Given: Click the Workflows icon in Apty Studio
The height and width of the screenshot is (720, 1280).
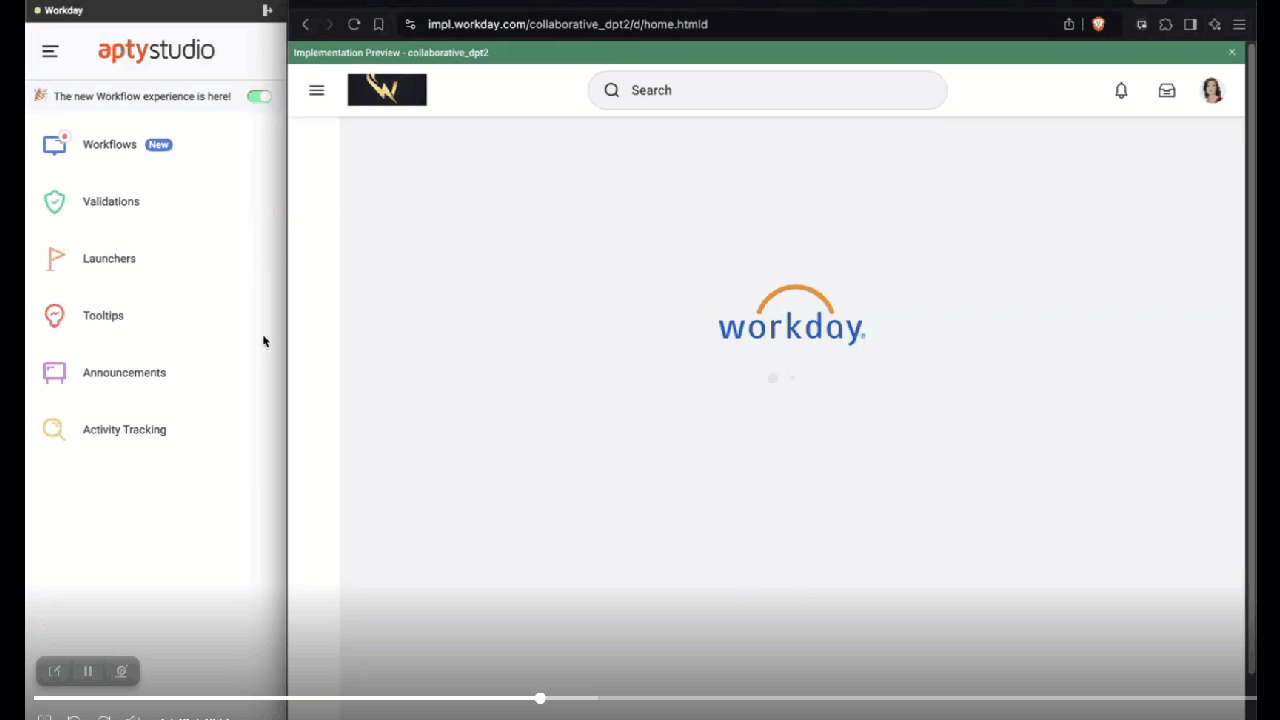Looking at the screenshot, I should tap(54, 145).
